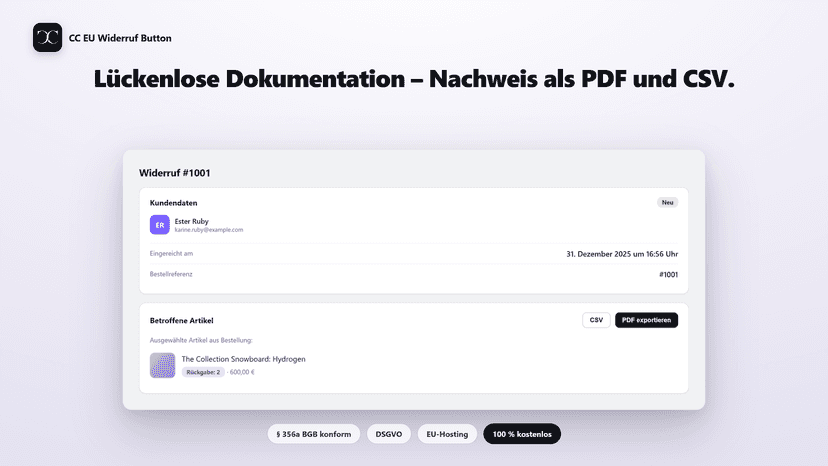Click The Collection Snowboard: Hydrogen name
The height and width of the screenshot is (466, 828).
[243, 359]
